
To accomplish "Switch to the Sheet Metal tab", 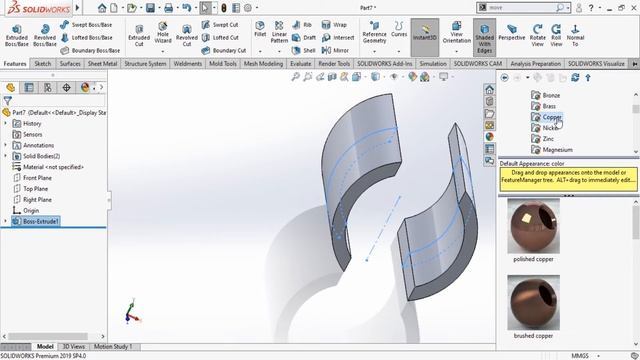I will click(x=102, y=64).
